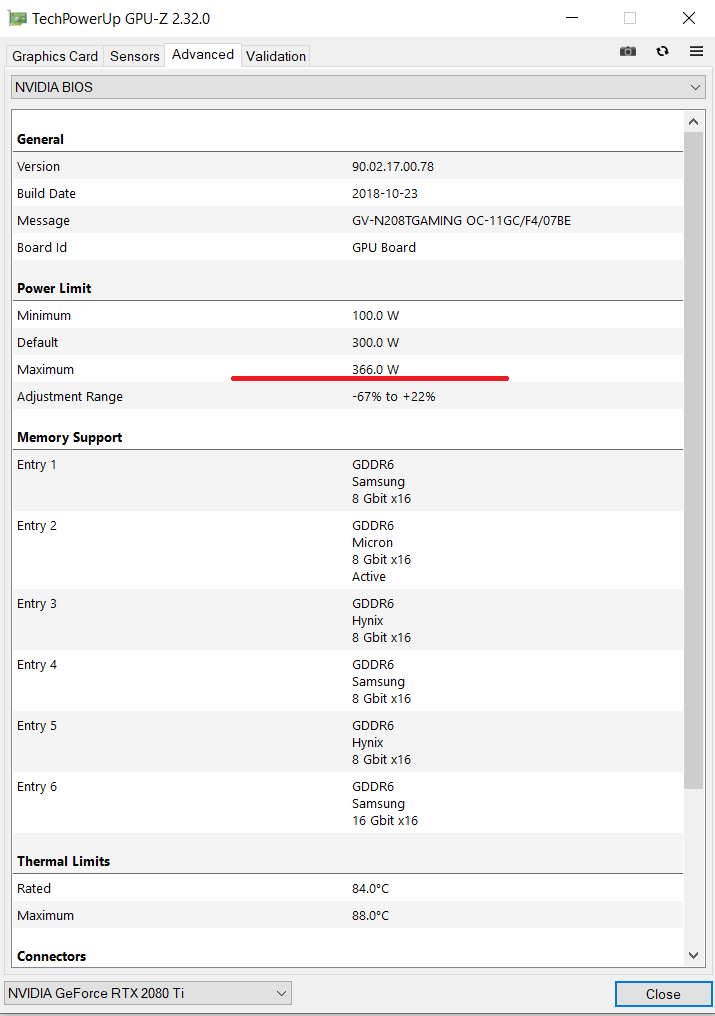Switch to the Graphics Card tab
Viewport: 715px width, 1016px height.
point(55,56)
